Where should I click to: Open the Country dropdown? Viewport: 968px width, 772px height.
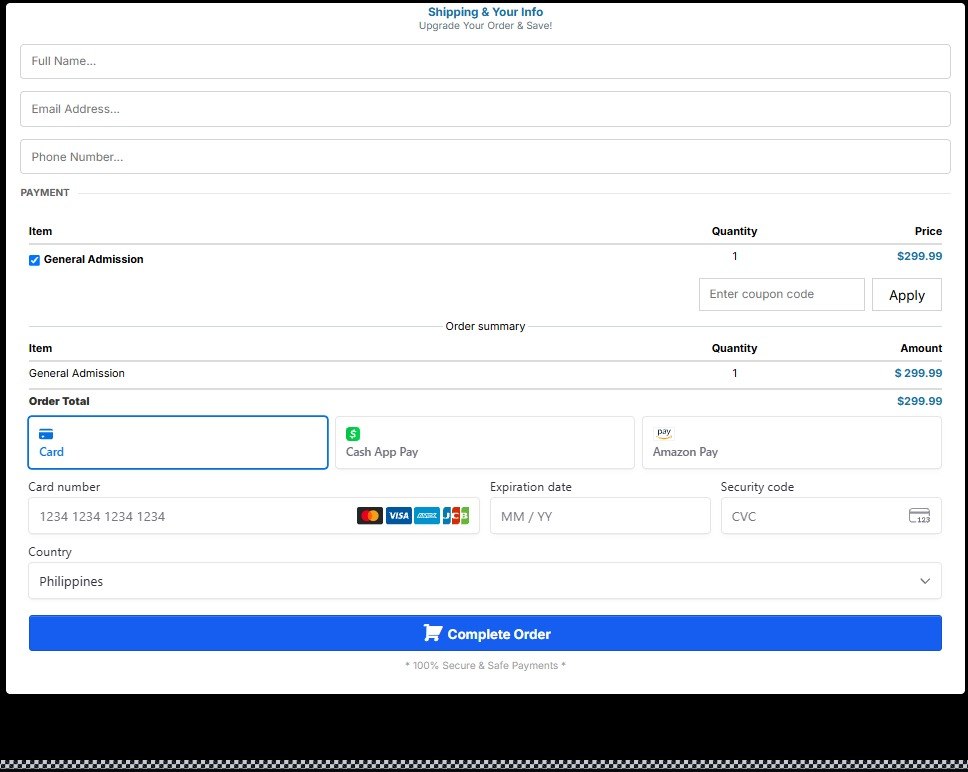point(485,581)
